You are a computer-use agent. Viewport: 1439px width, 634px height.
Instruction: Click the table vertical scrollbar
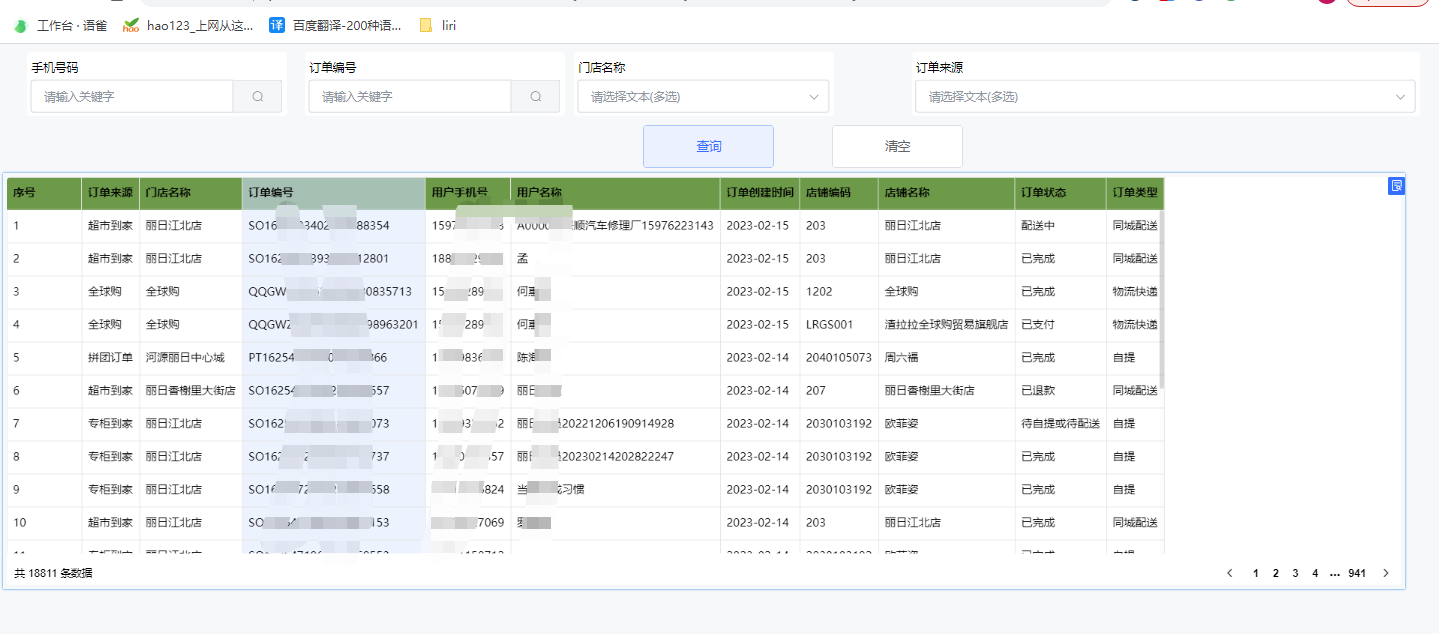[x=1162, y=300]
